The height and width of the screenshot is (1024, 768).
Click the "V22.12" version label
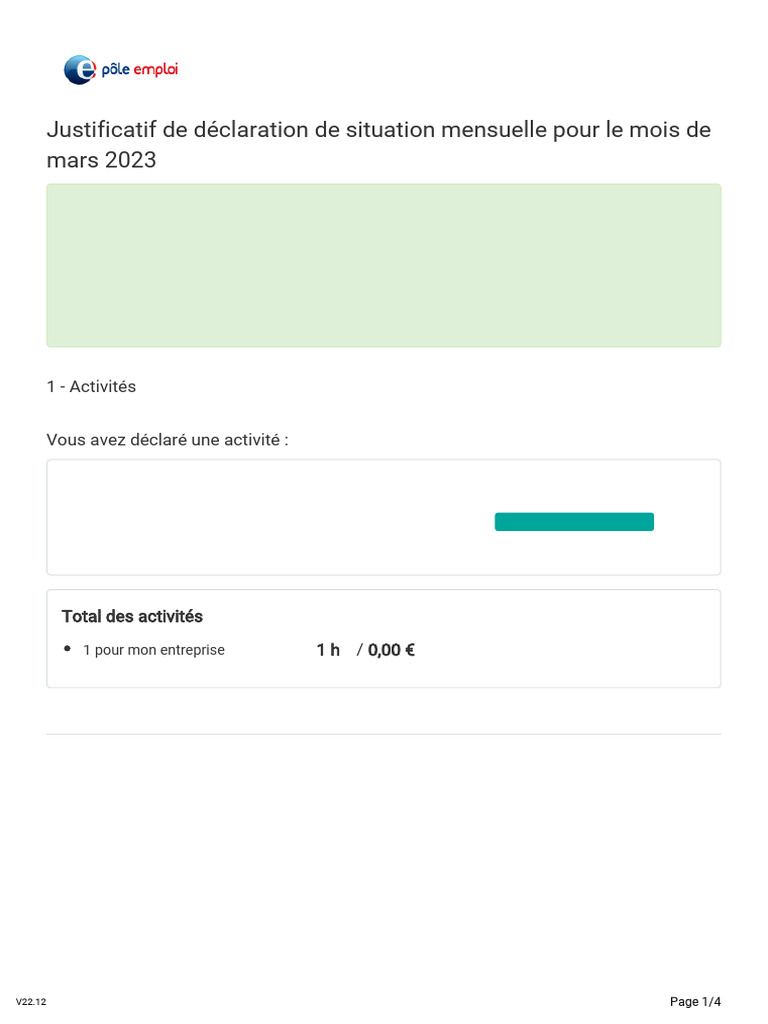tap(31, 1001)
